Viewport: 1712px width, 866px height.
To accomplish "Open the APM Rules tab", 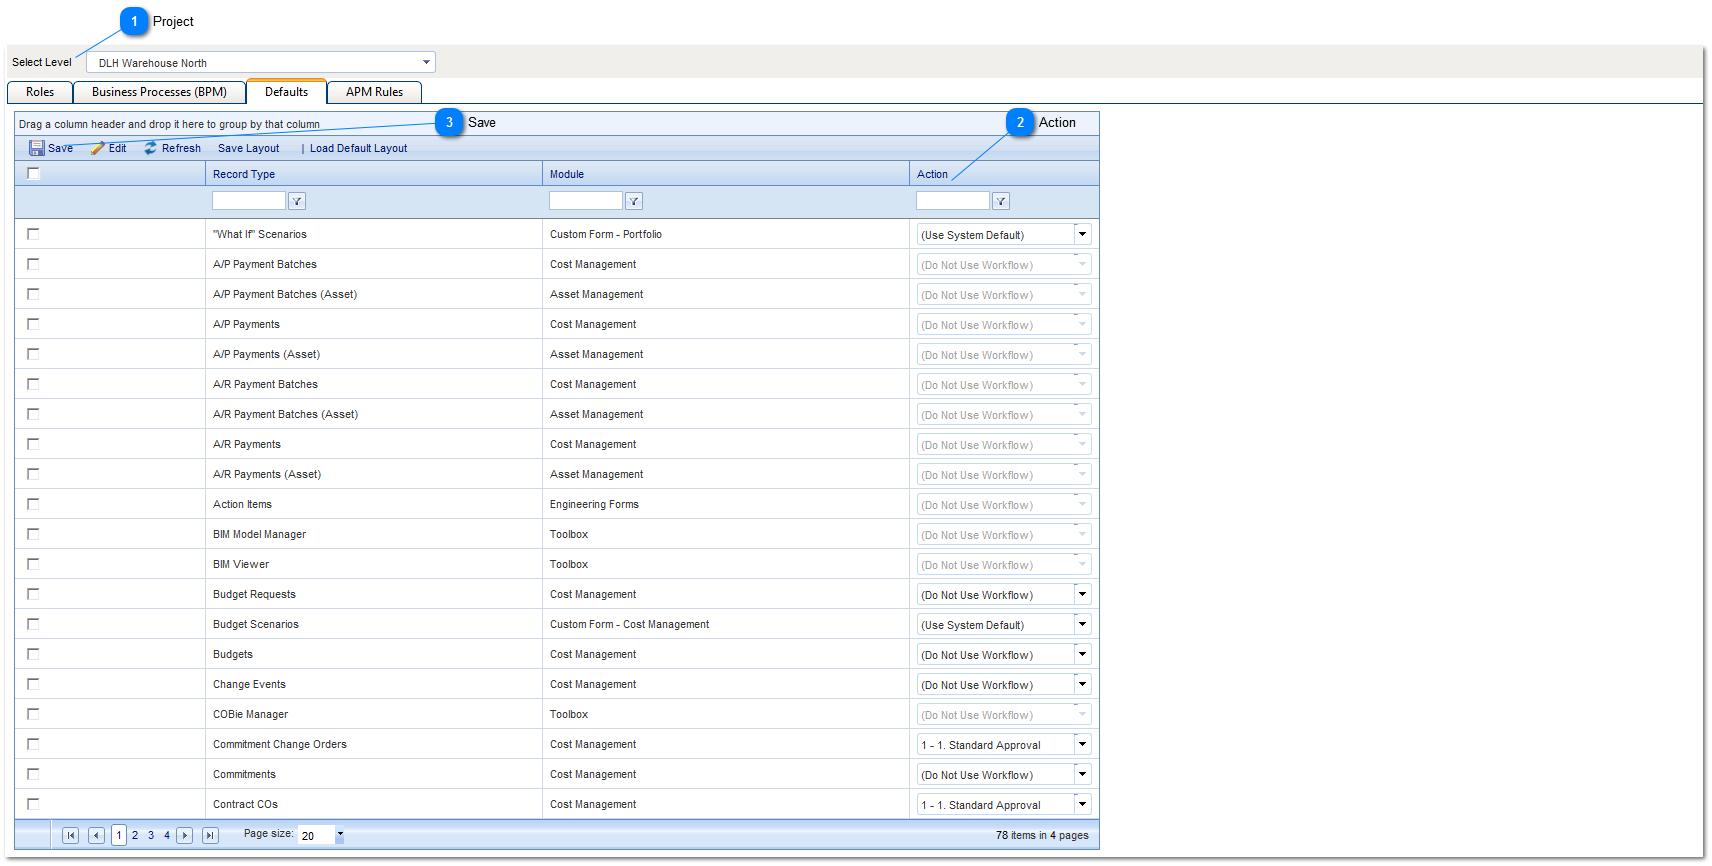I will click(374, 92).
